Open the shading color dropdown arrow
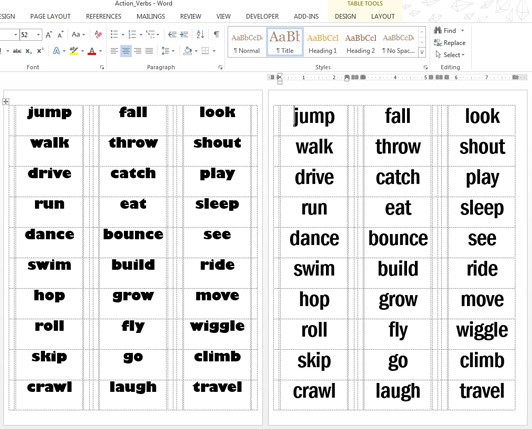 click(x=196, y=51)
